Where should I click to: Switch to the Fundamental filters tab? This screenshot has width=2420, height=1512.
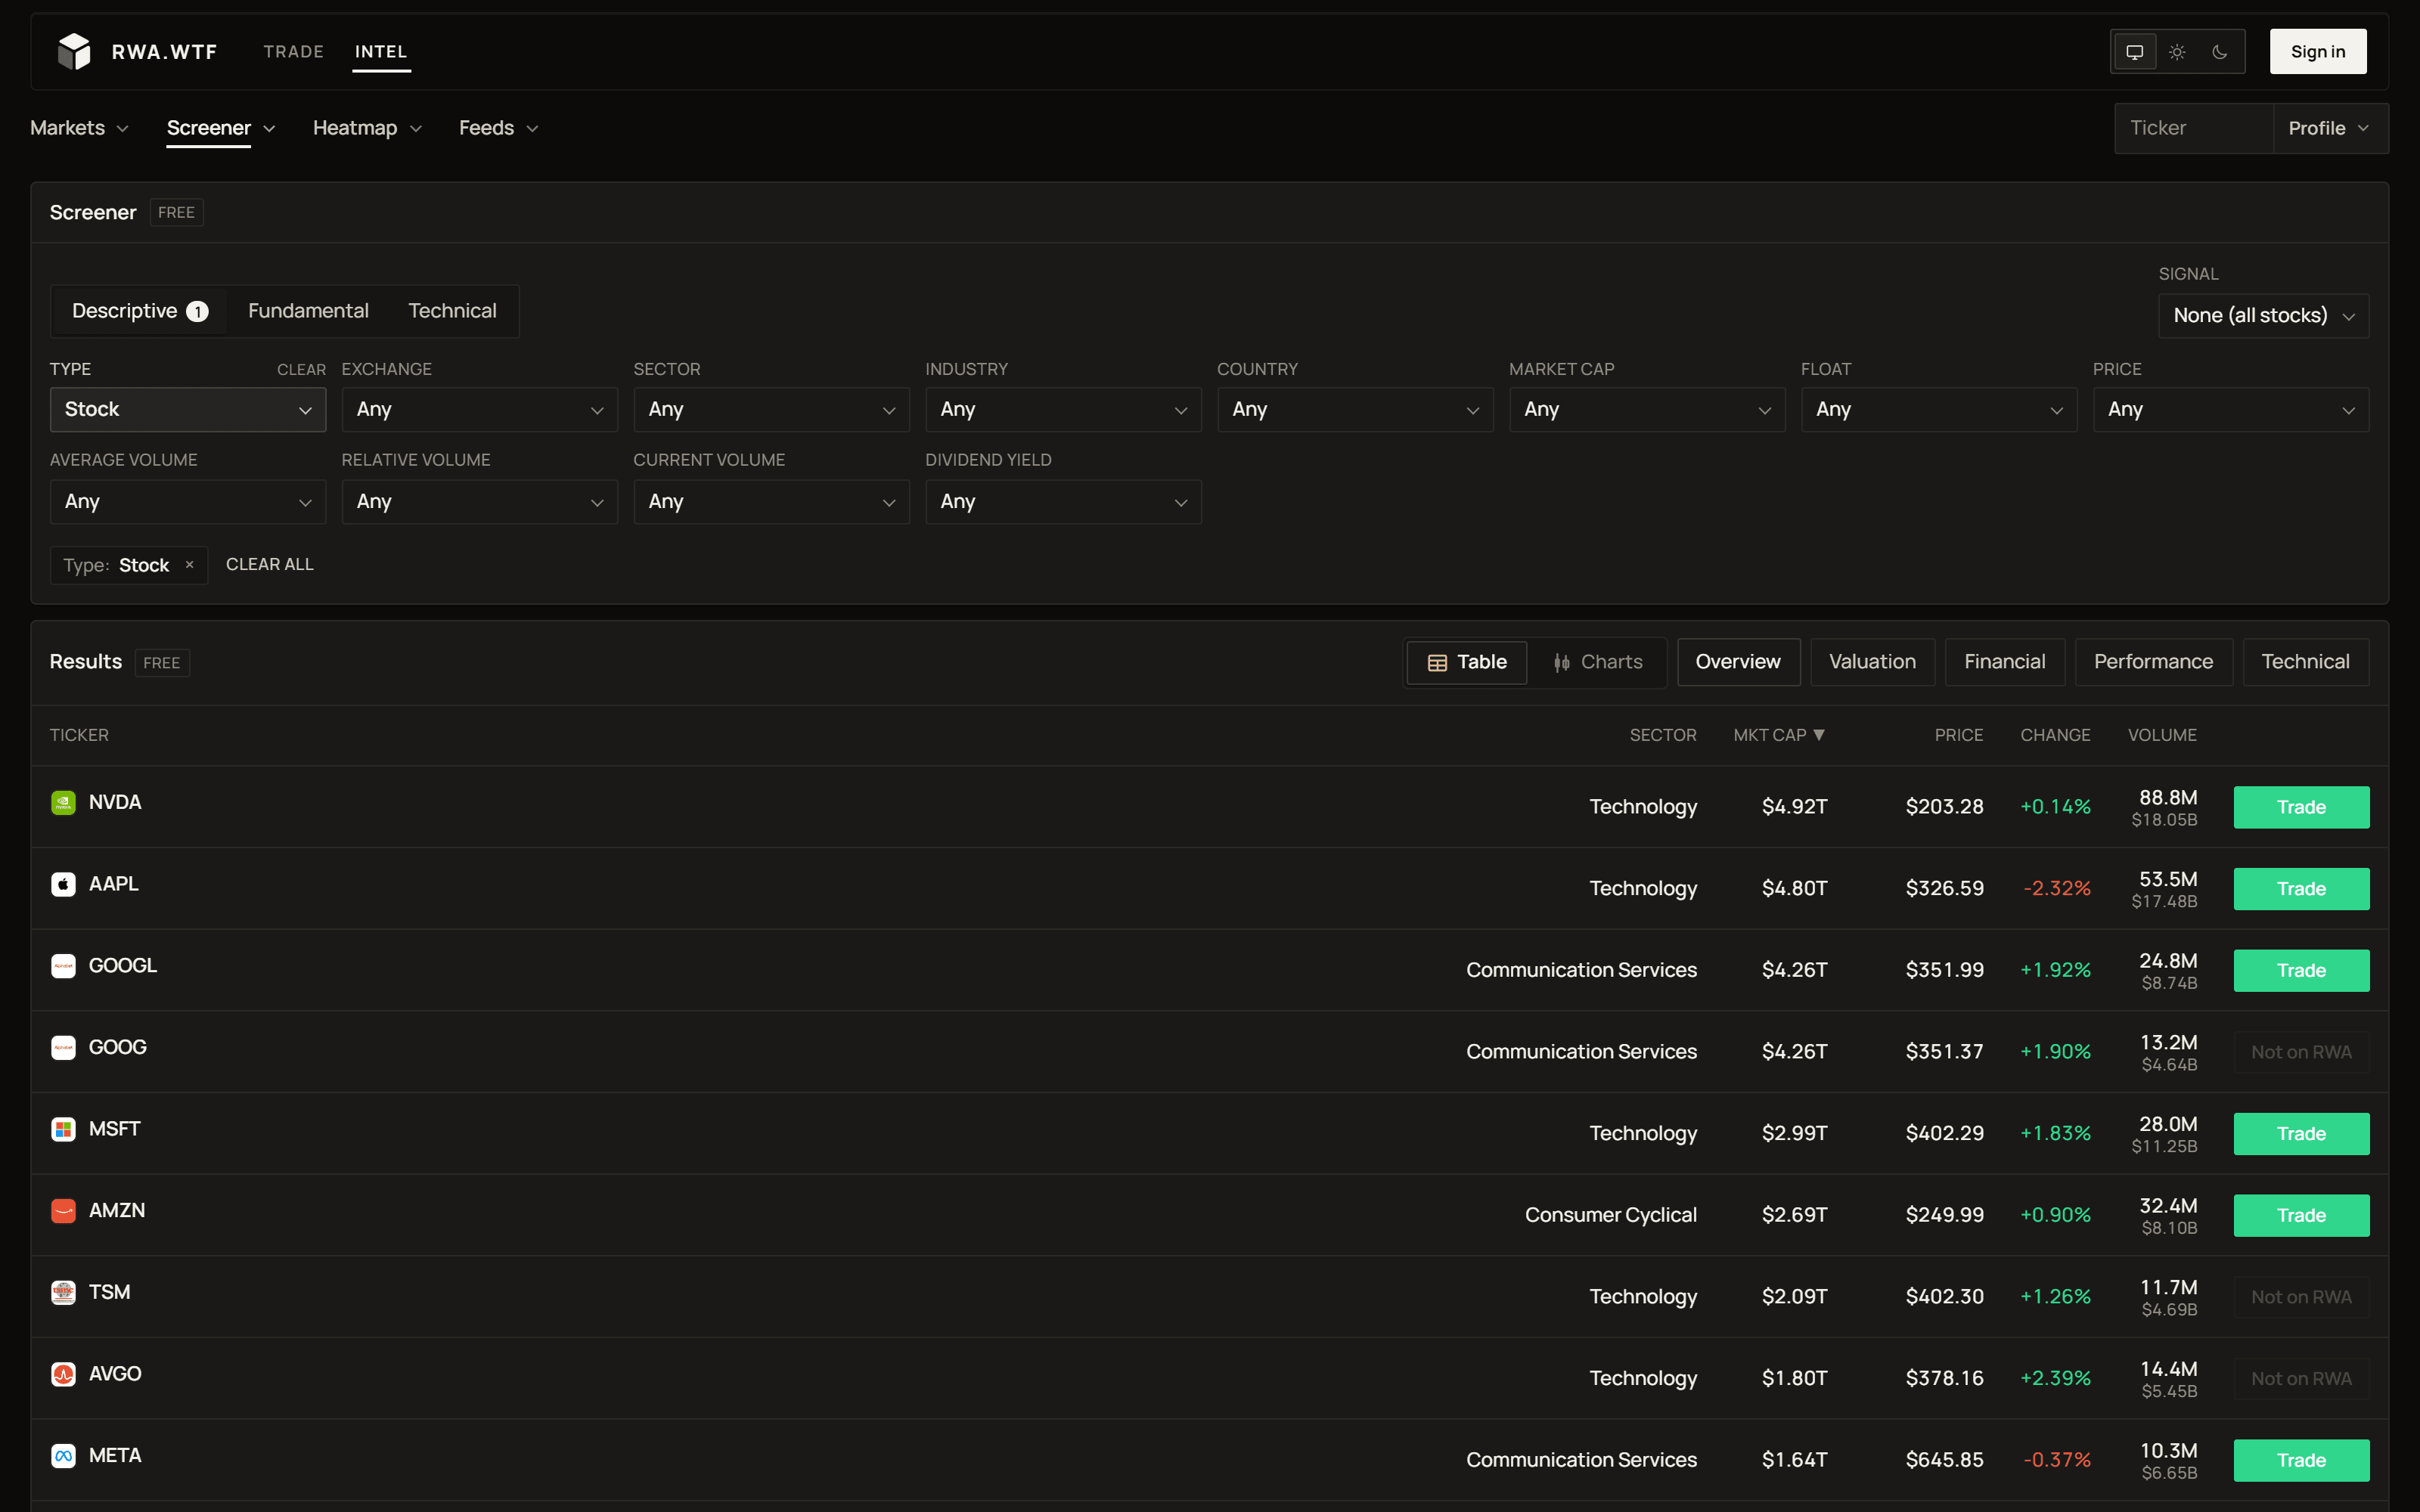pyautogui.click(x=308, y=311)
